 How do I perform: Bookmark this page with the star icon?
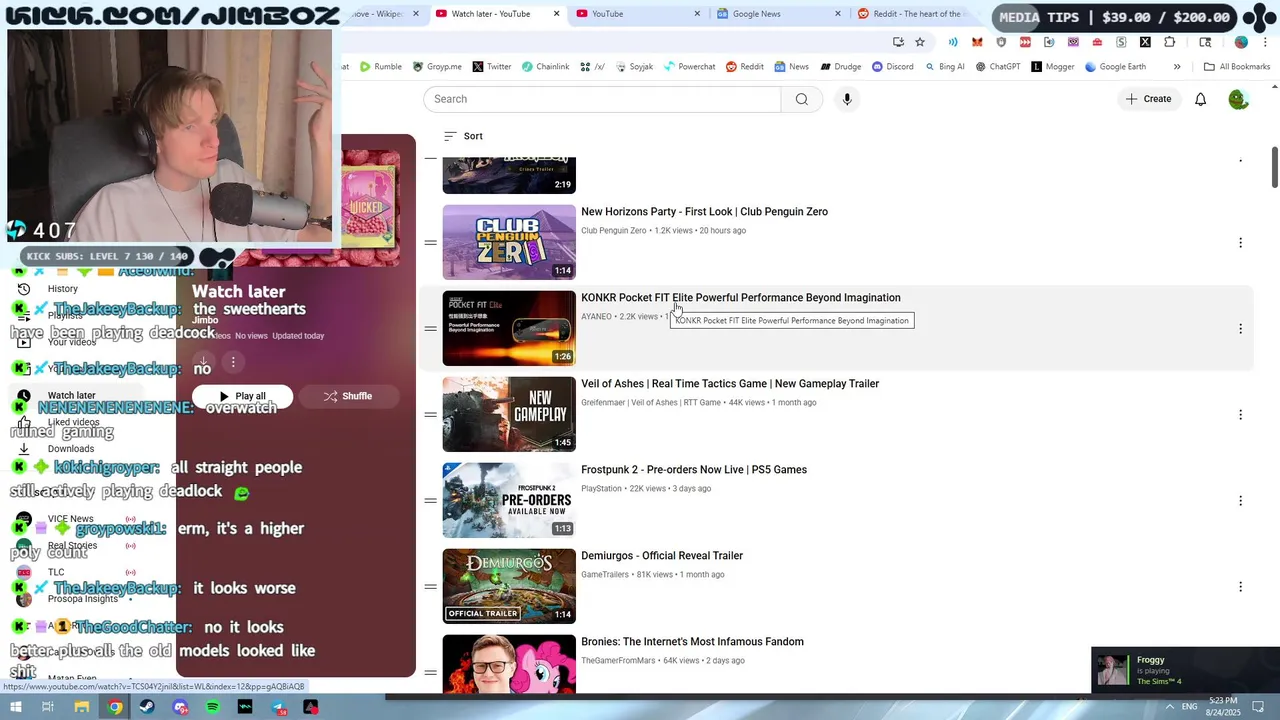(x=920, y=42)
